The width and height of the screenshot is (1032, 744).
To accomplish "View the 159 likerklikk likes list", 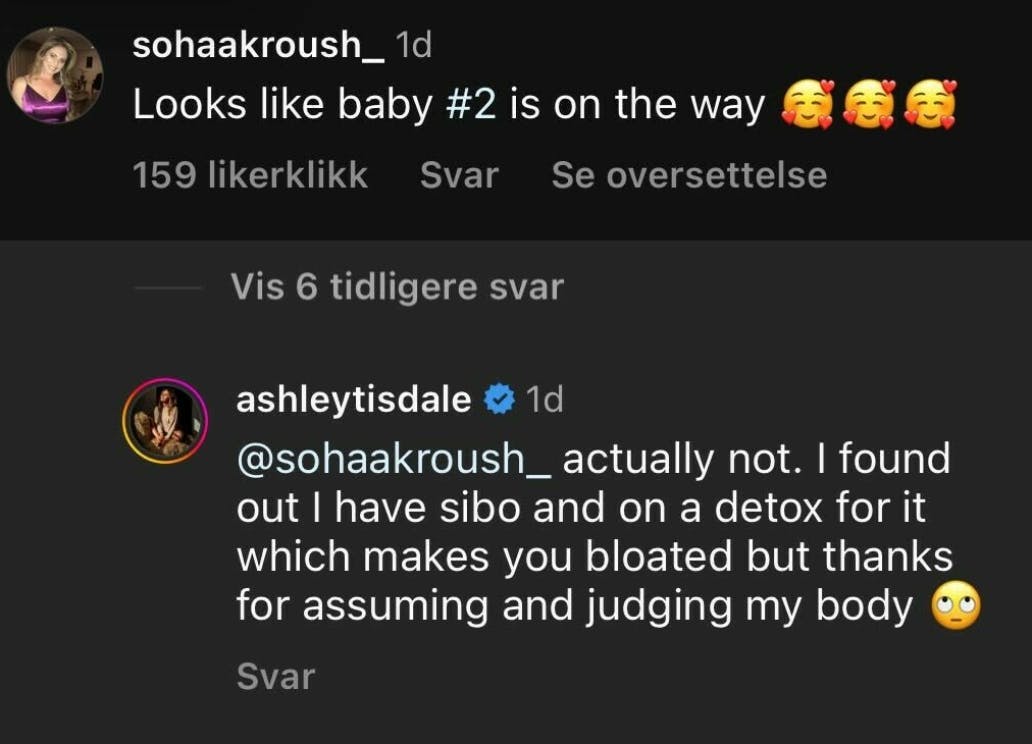I will 250,176.
